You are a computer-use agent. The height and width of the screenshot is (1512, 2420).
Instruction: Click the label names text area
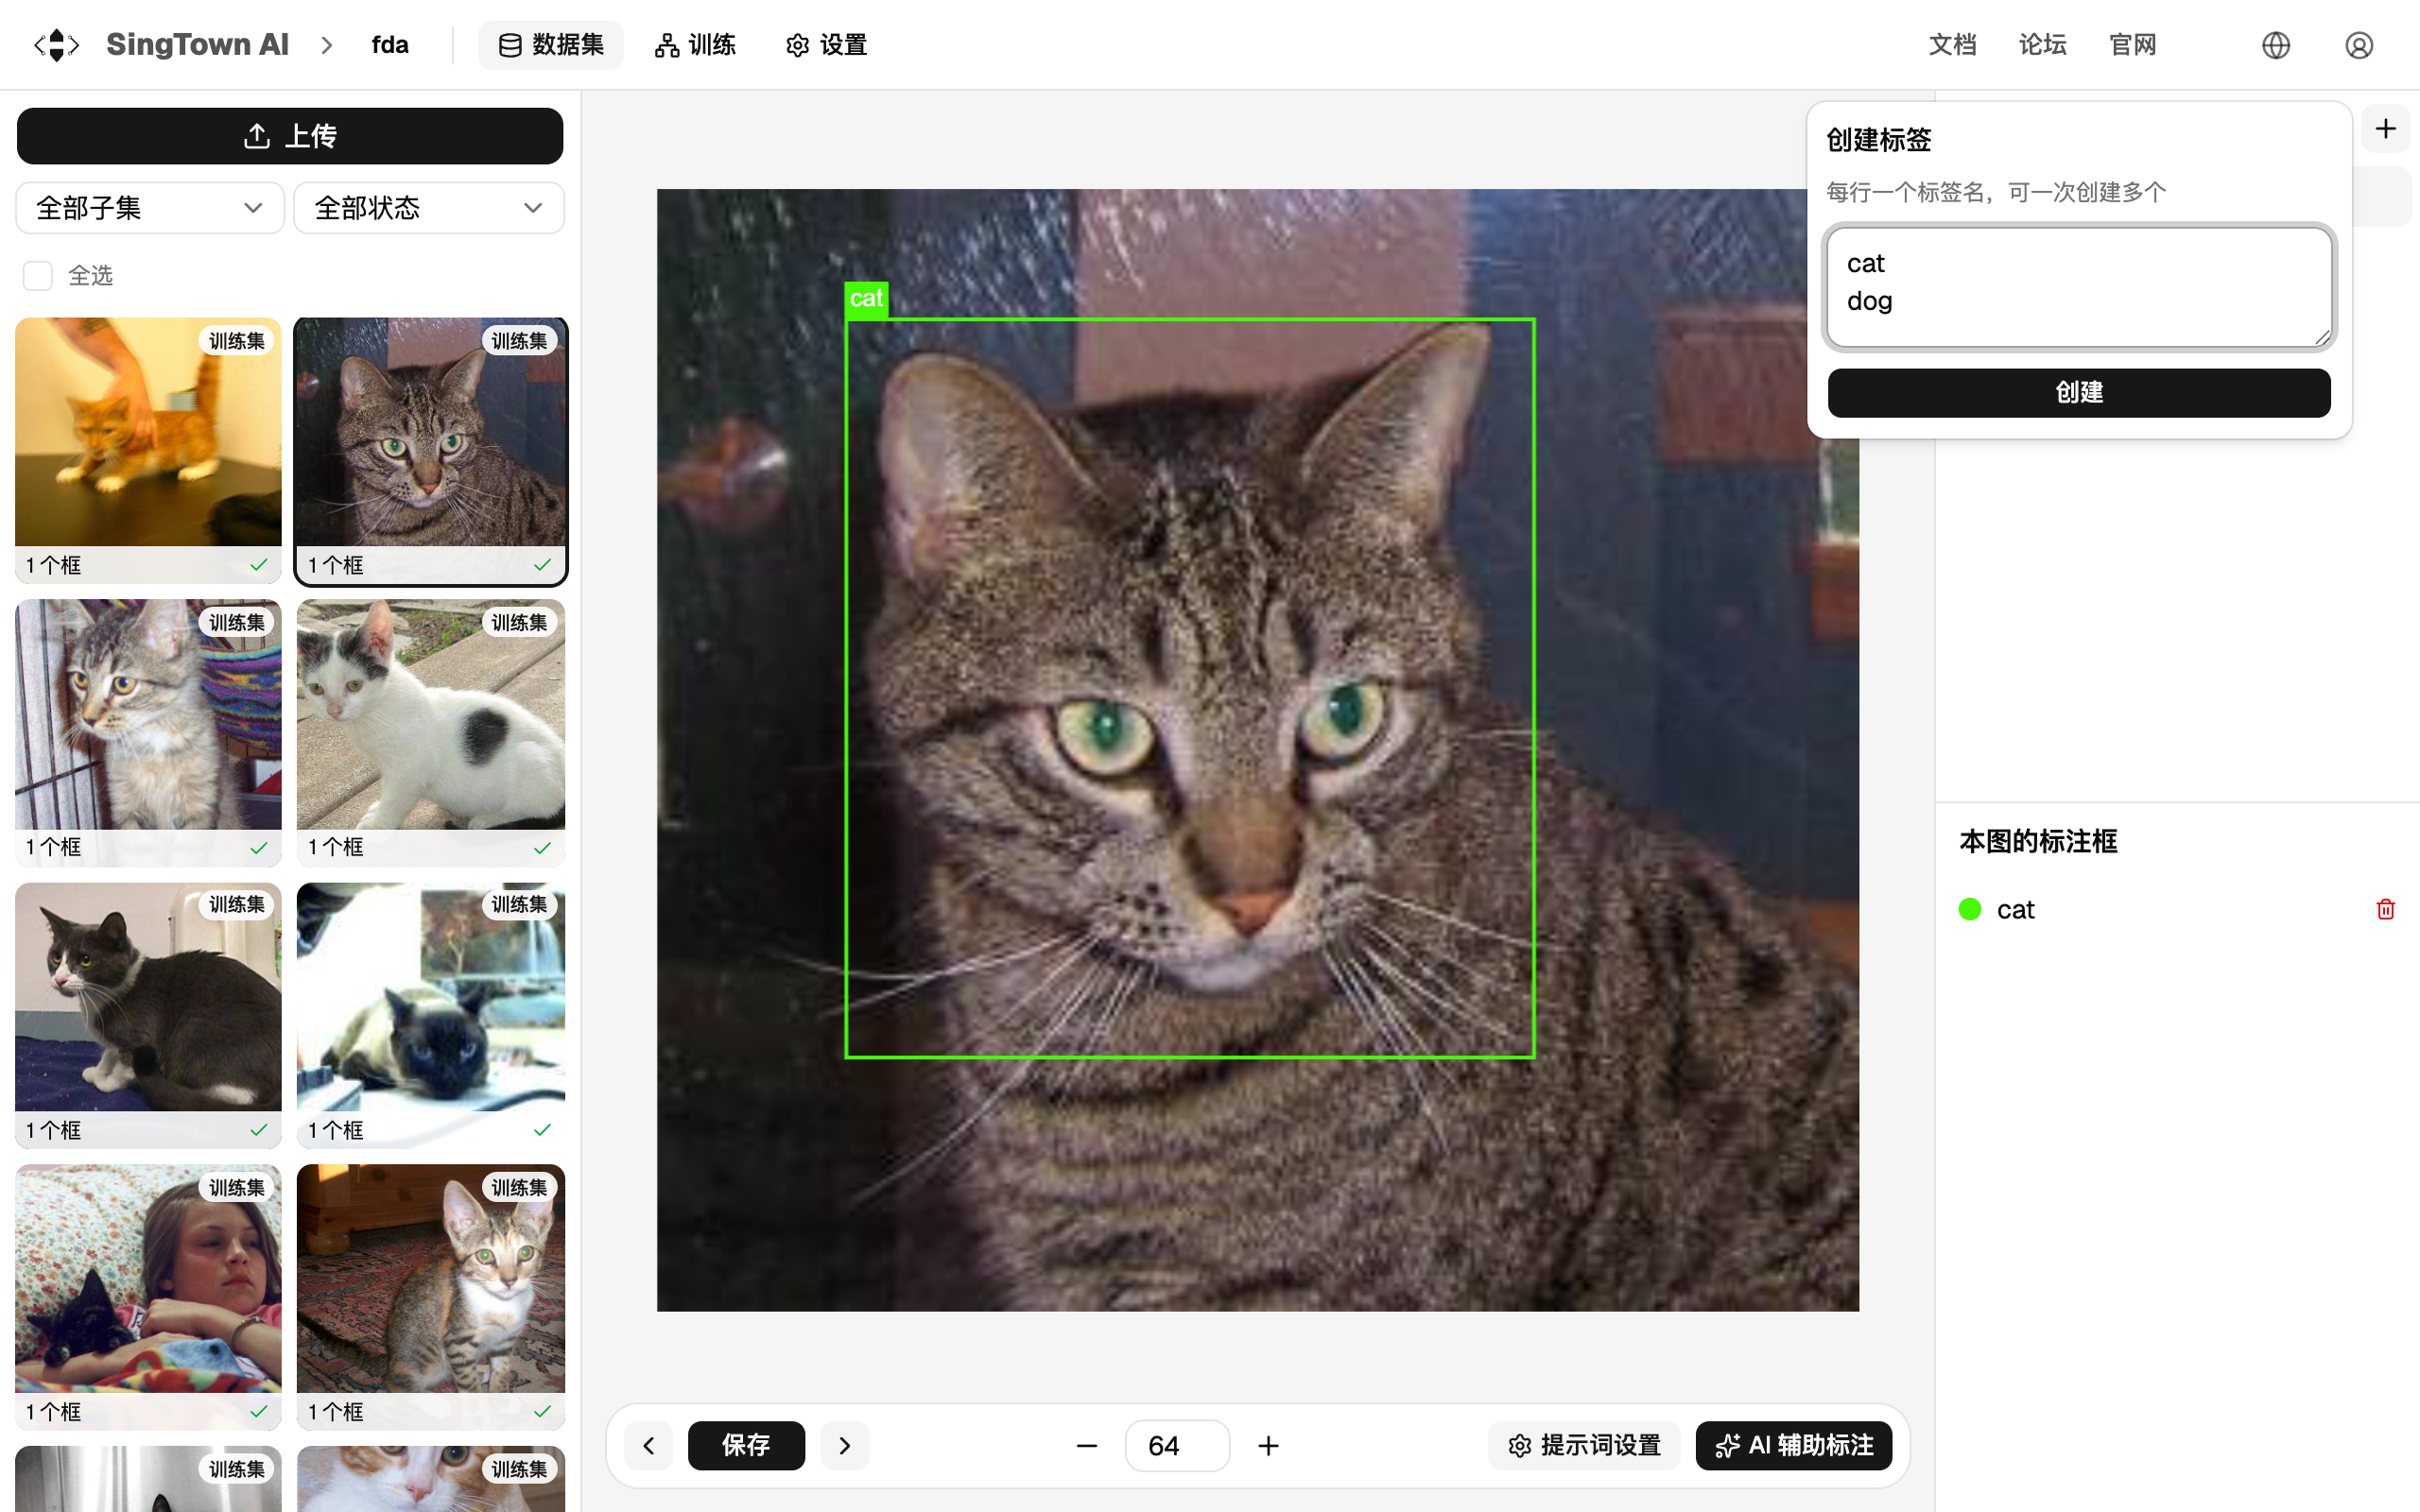tap(2079, 287)
